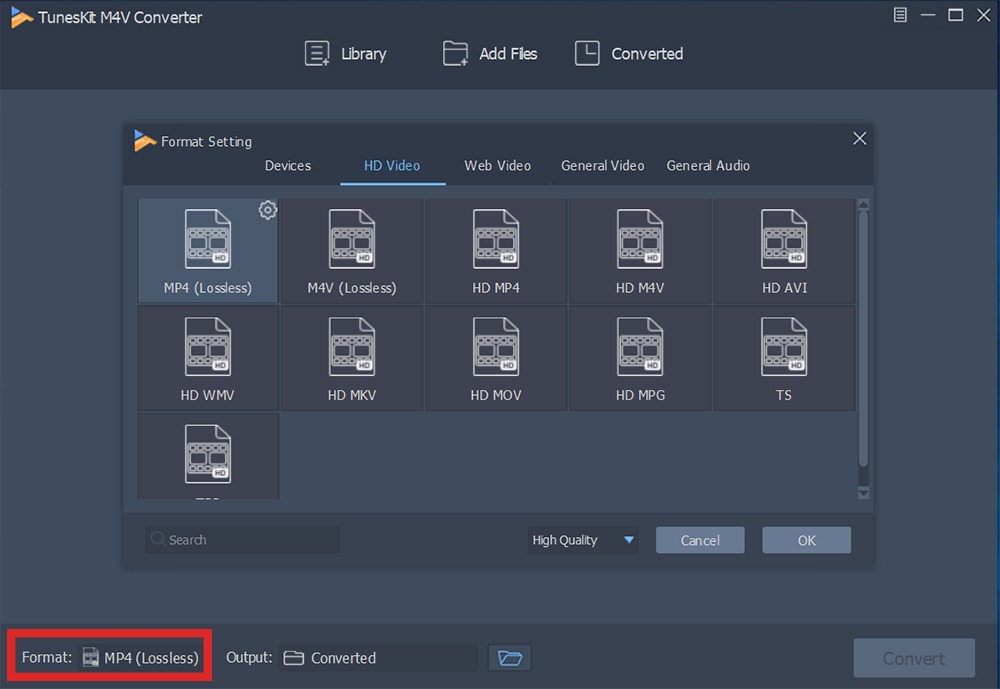Pick the TS format tile
The width and height of the screenshot is (1000, 689).
point(784,358)
